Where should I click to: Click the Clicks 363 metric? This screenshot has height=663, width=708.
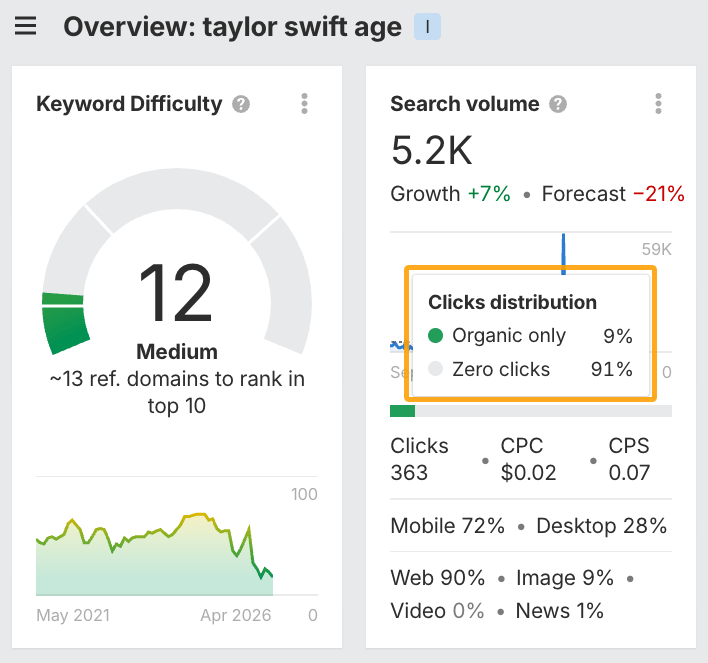tap(419, 459)
